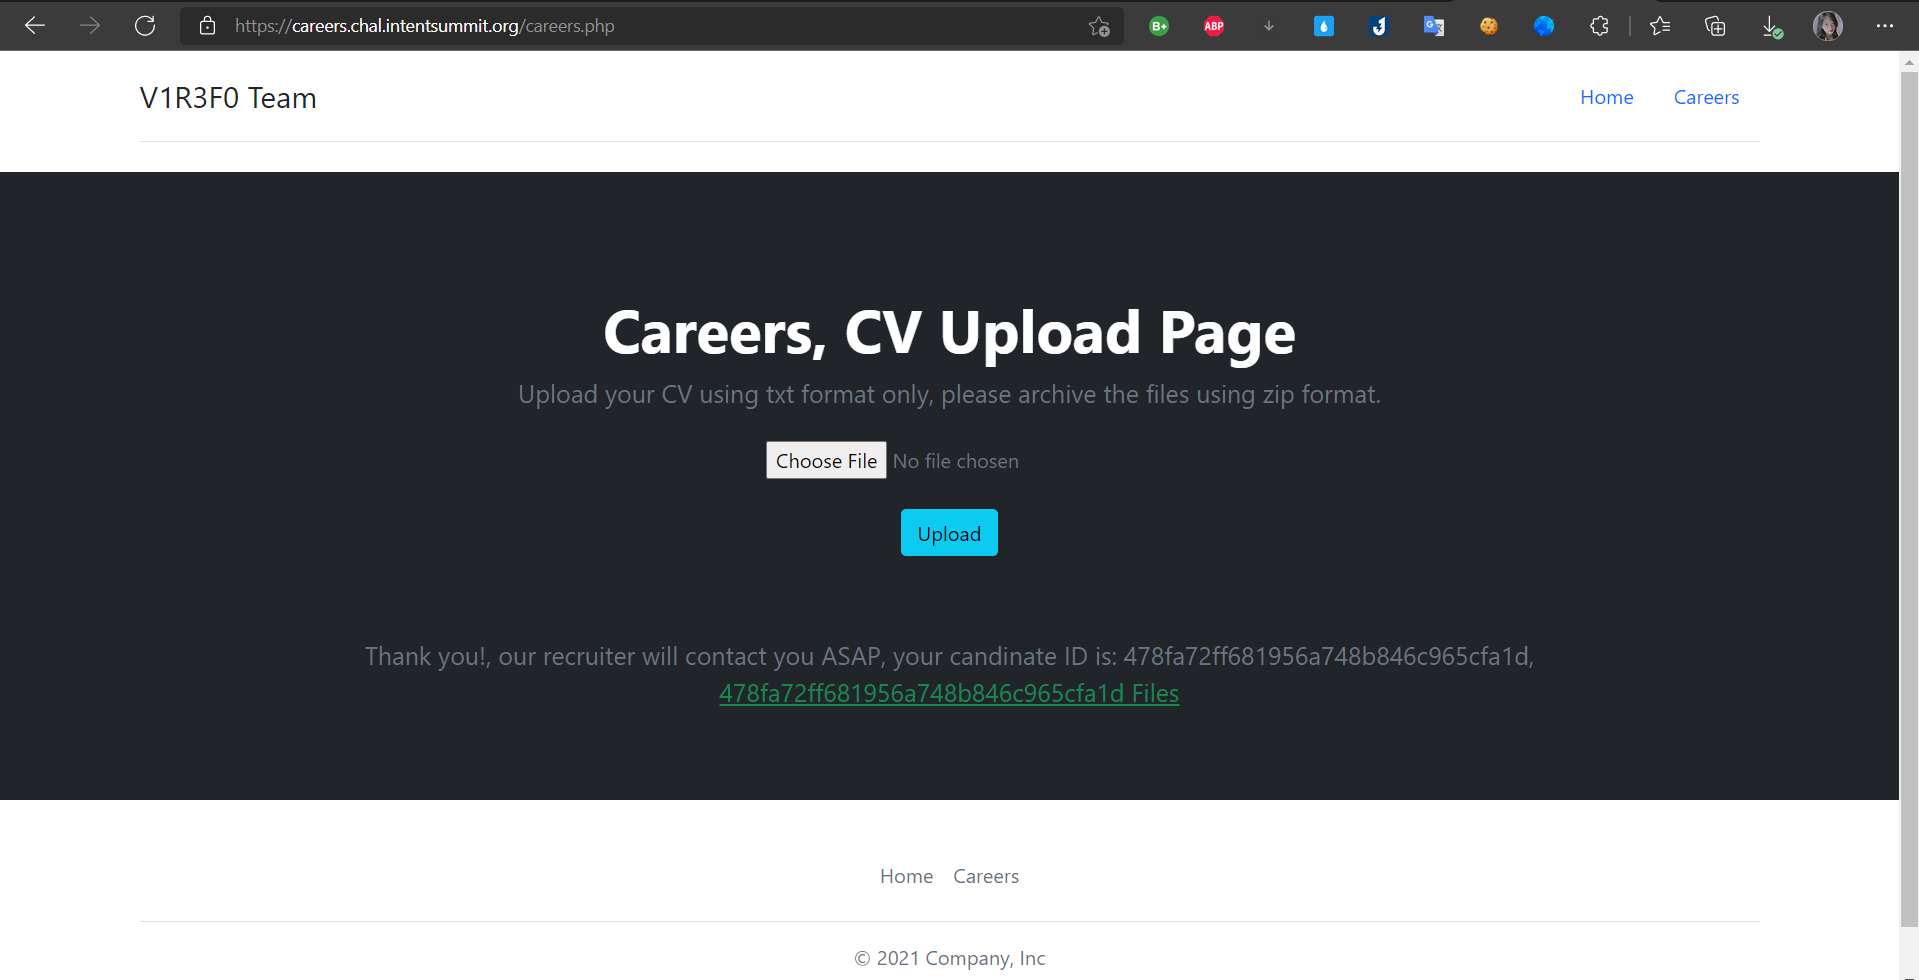
Task: Open the user profile avatar
Action: click(x=1828, y=26)
